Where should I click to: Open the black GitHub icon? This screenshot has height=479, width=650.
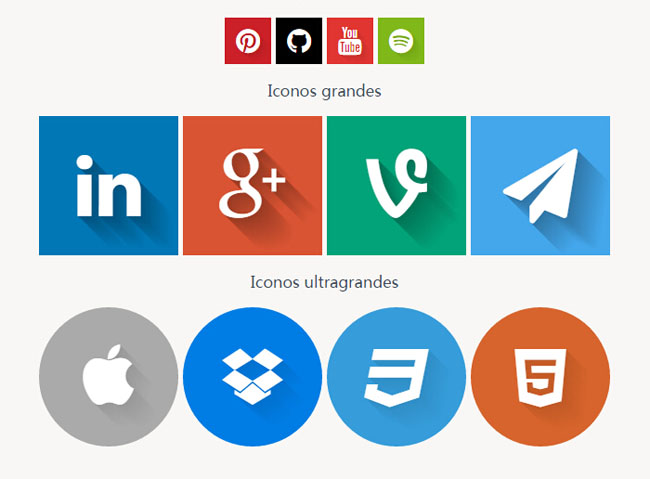[299, 41]
